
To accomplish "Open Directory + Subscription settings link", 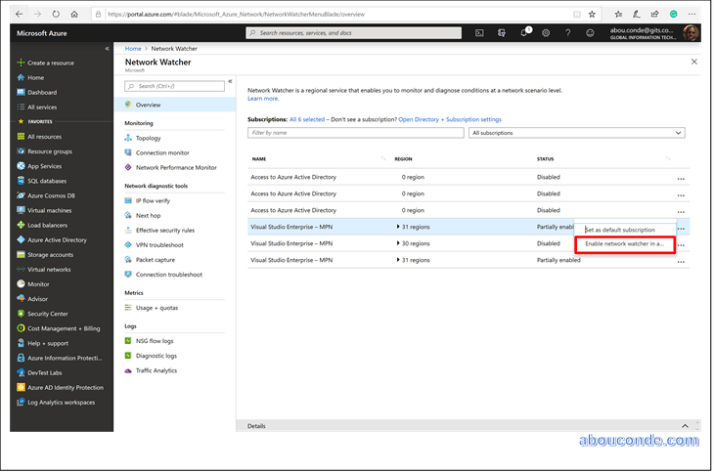I will pos(450,119).
